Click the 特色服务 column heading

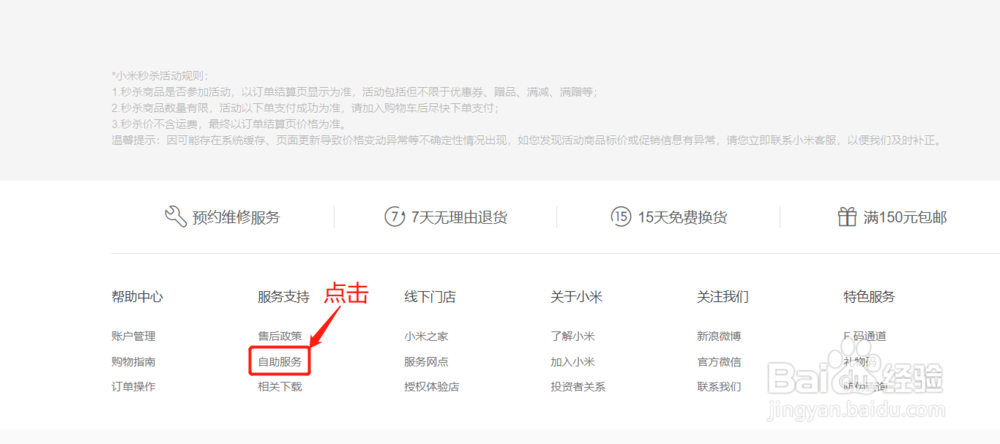pyautogui.click(x=869, y=297)
